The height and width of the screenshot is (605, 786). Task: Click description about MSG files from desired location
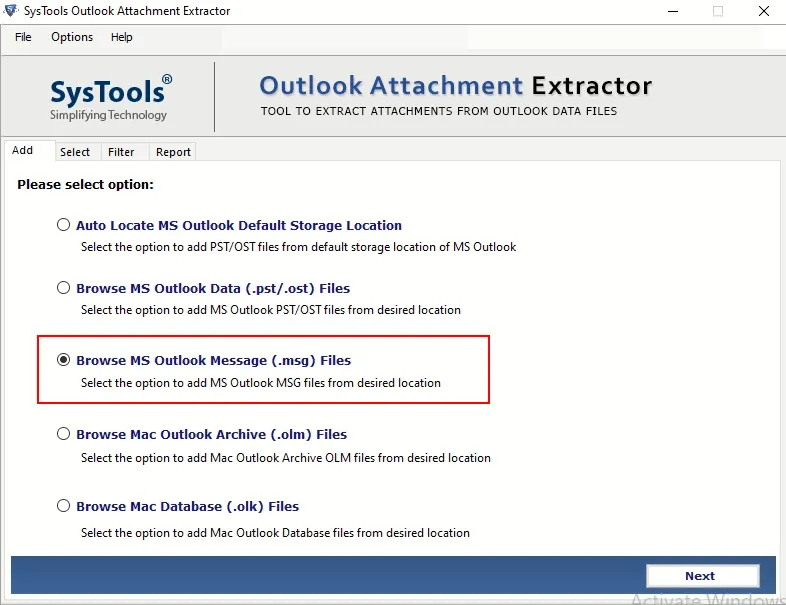point(261,383)
